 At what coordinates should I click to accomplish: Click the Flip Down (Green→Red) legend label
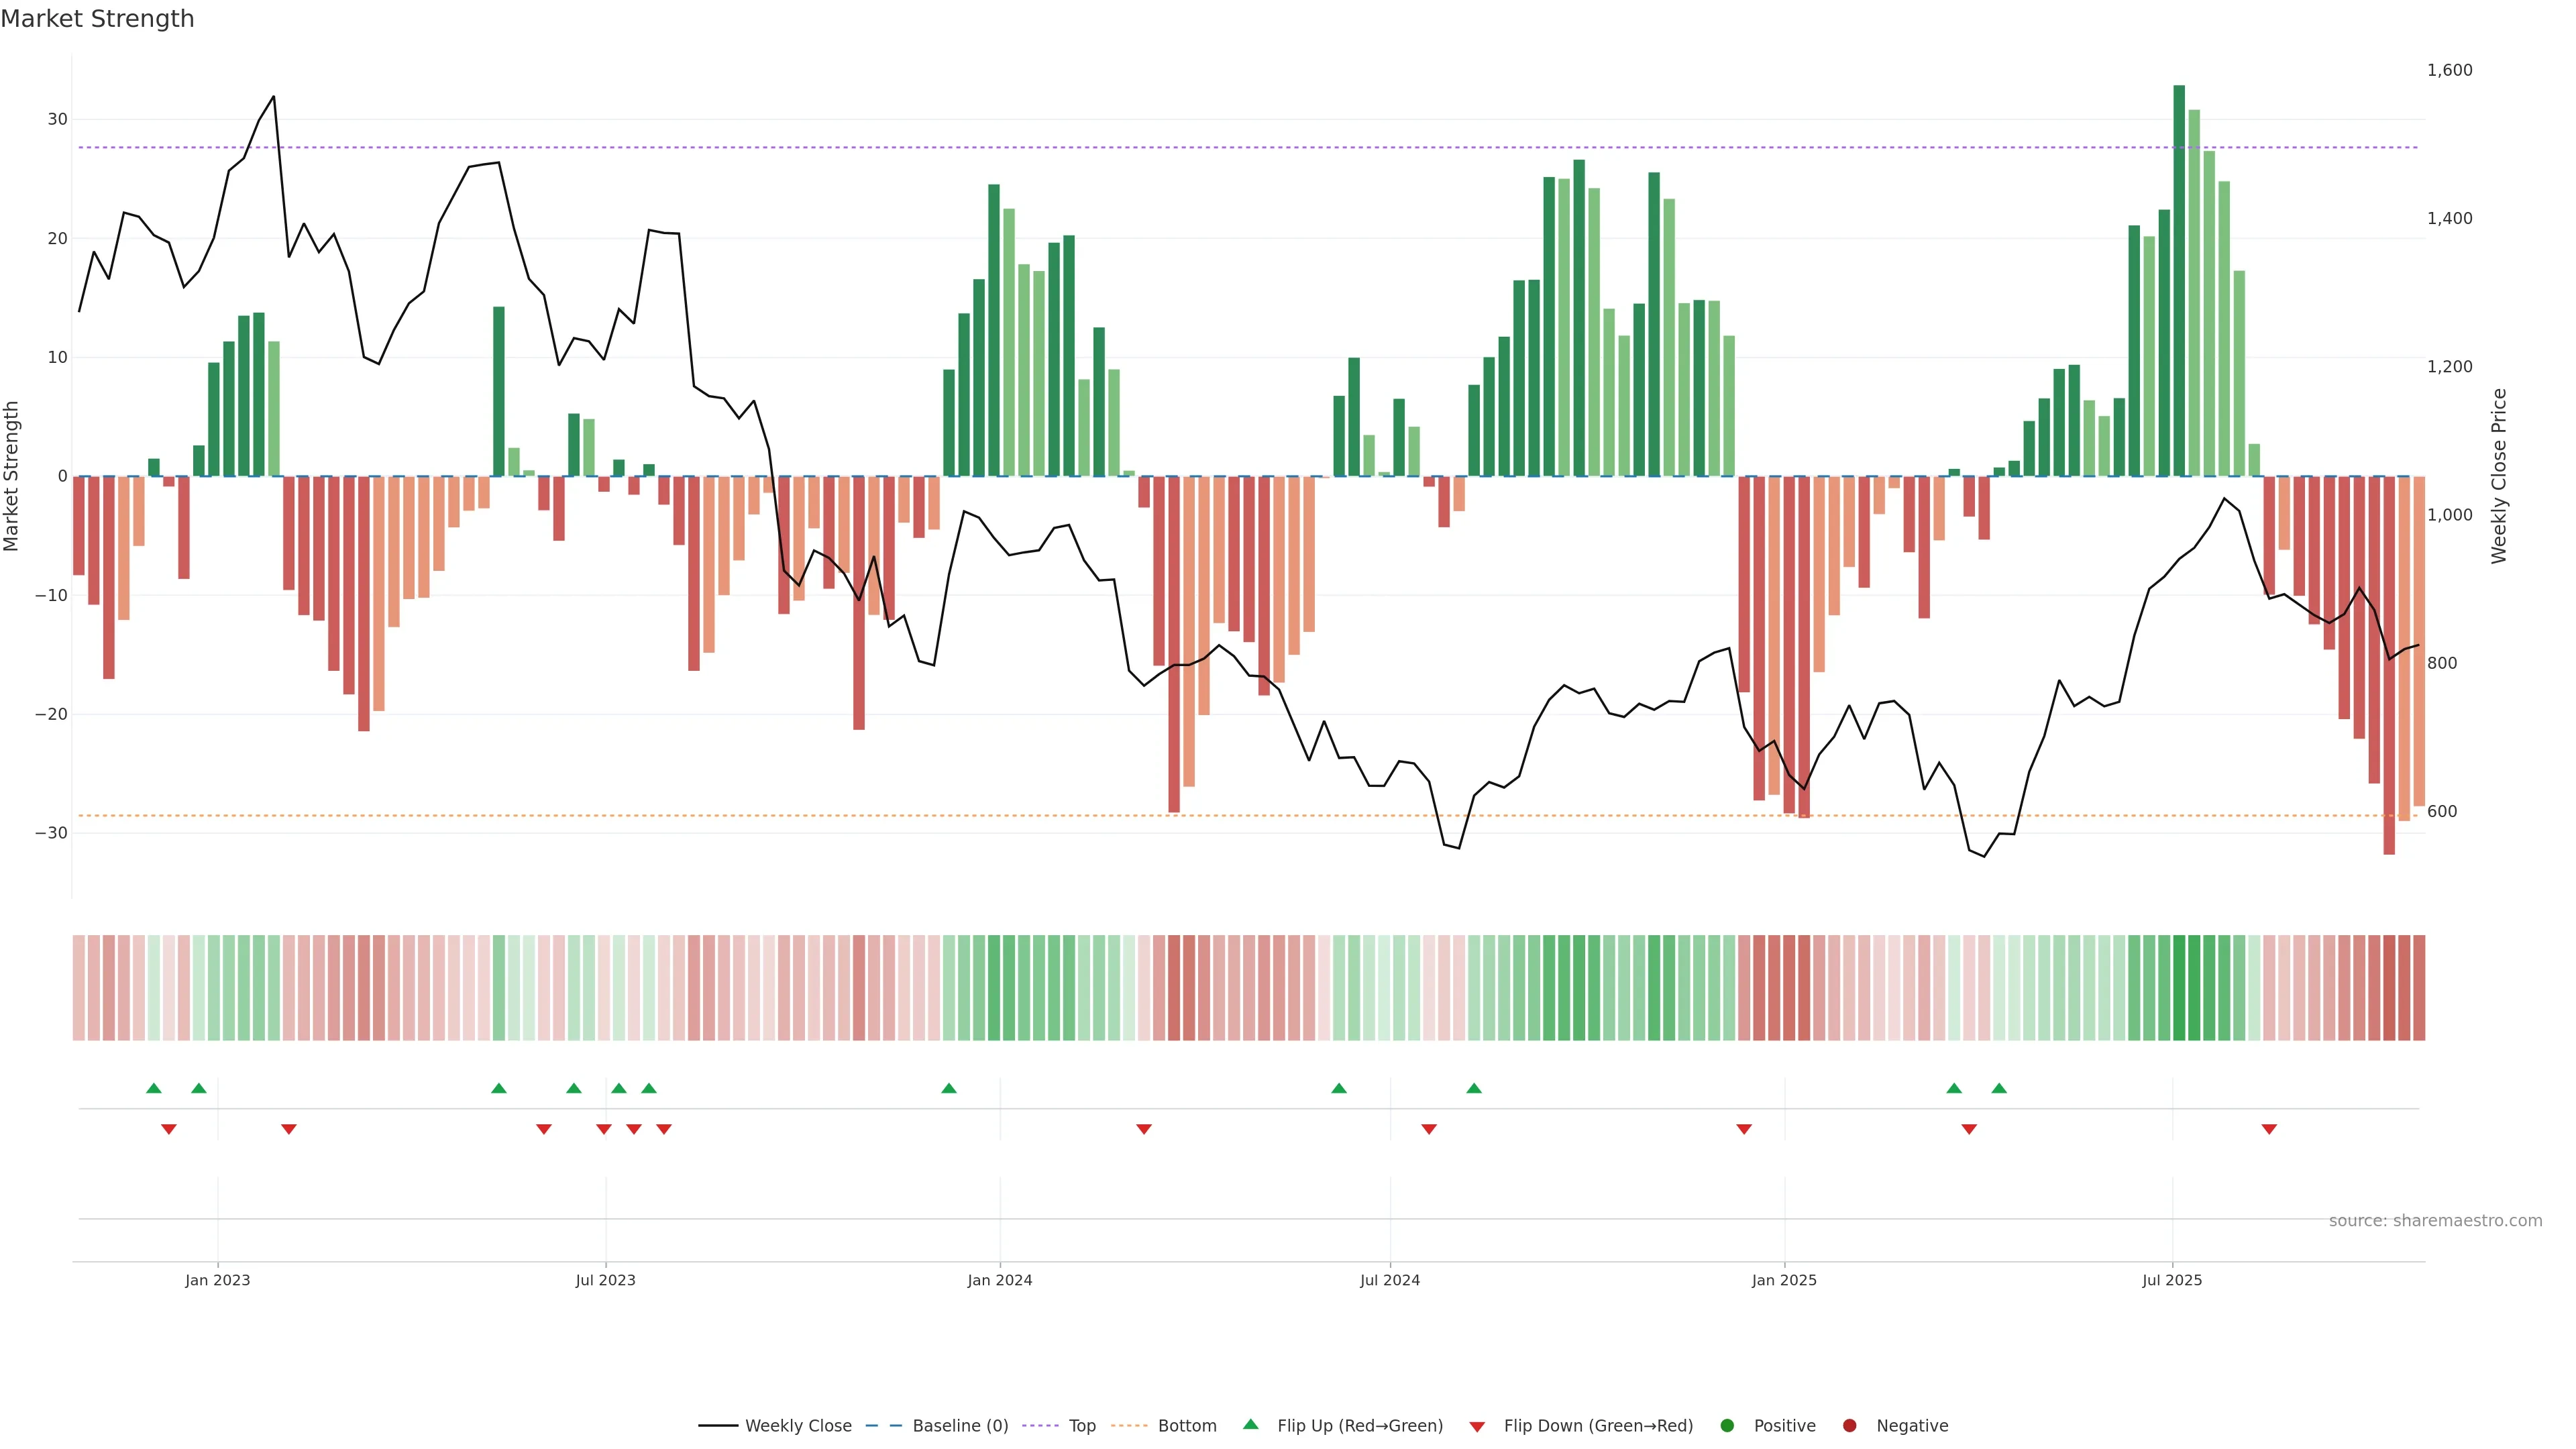[x=1598, y=1426]
